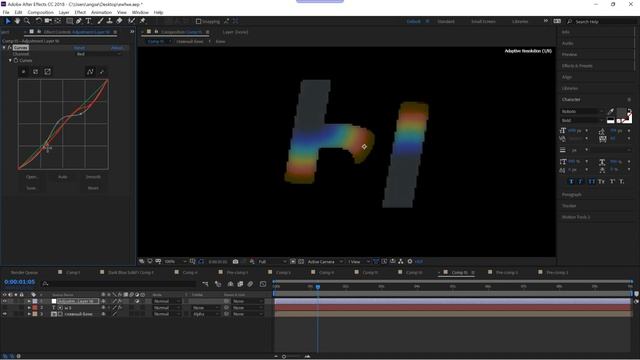Viewport: 640px width, 360px height.
Task: Open the Bold font style dropdown
Action: pos(582,120)
